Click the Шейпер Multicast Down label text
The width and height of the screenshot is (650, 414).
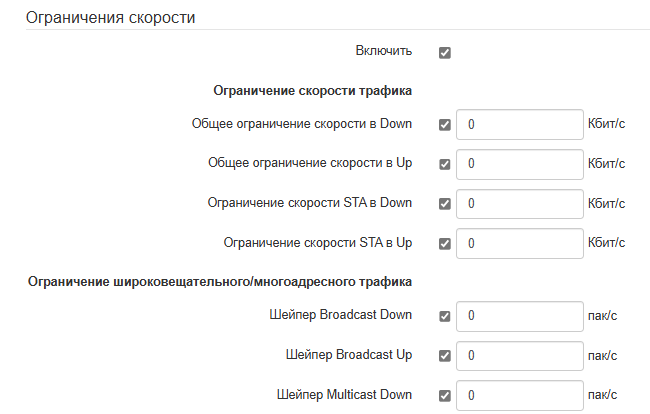[345, 394]
